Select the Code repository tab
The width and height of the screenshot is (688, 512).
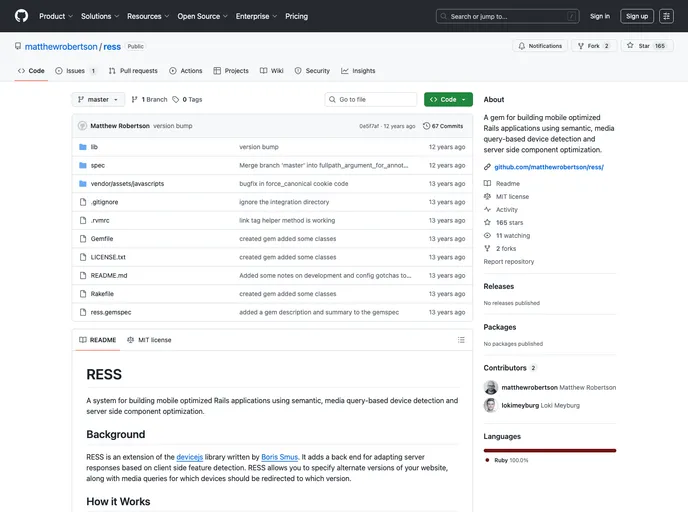(31, 71)
